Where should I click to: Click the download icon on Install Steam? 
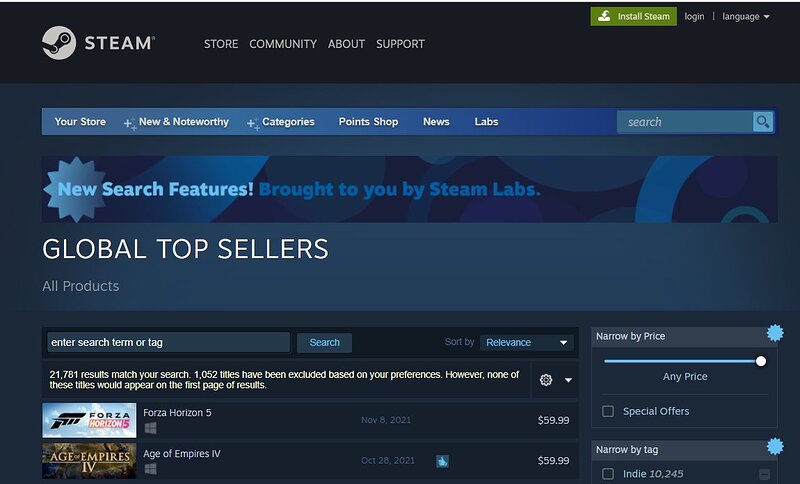pyautogui.click(x=604, y=16)
